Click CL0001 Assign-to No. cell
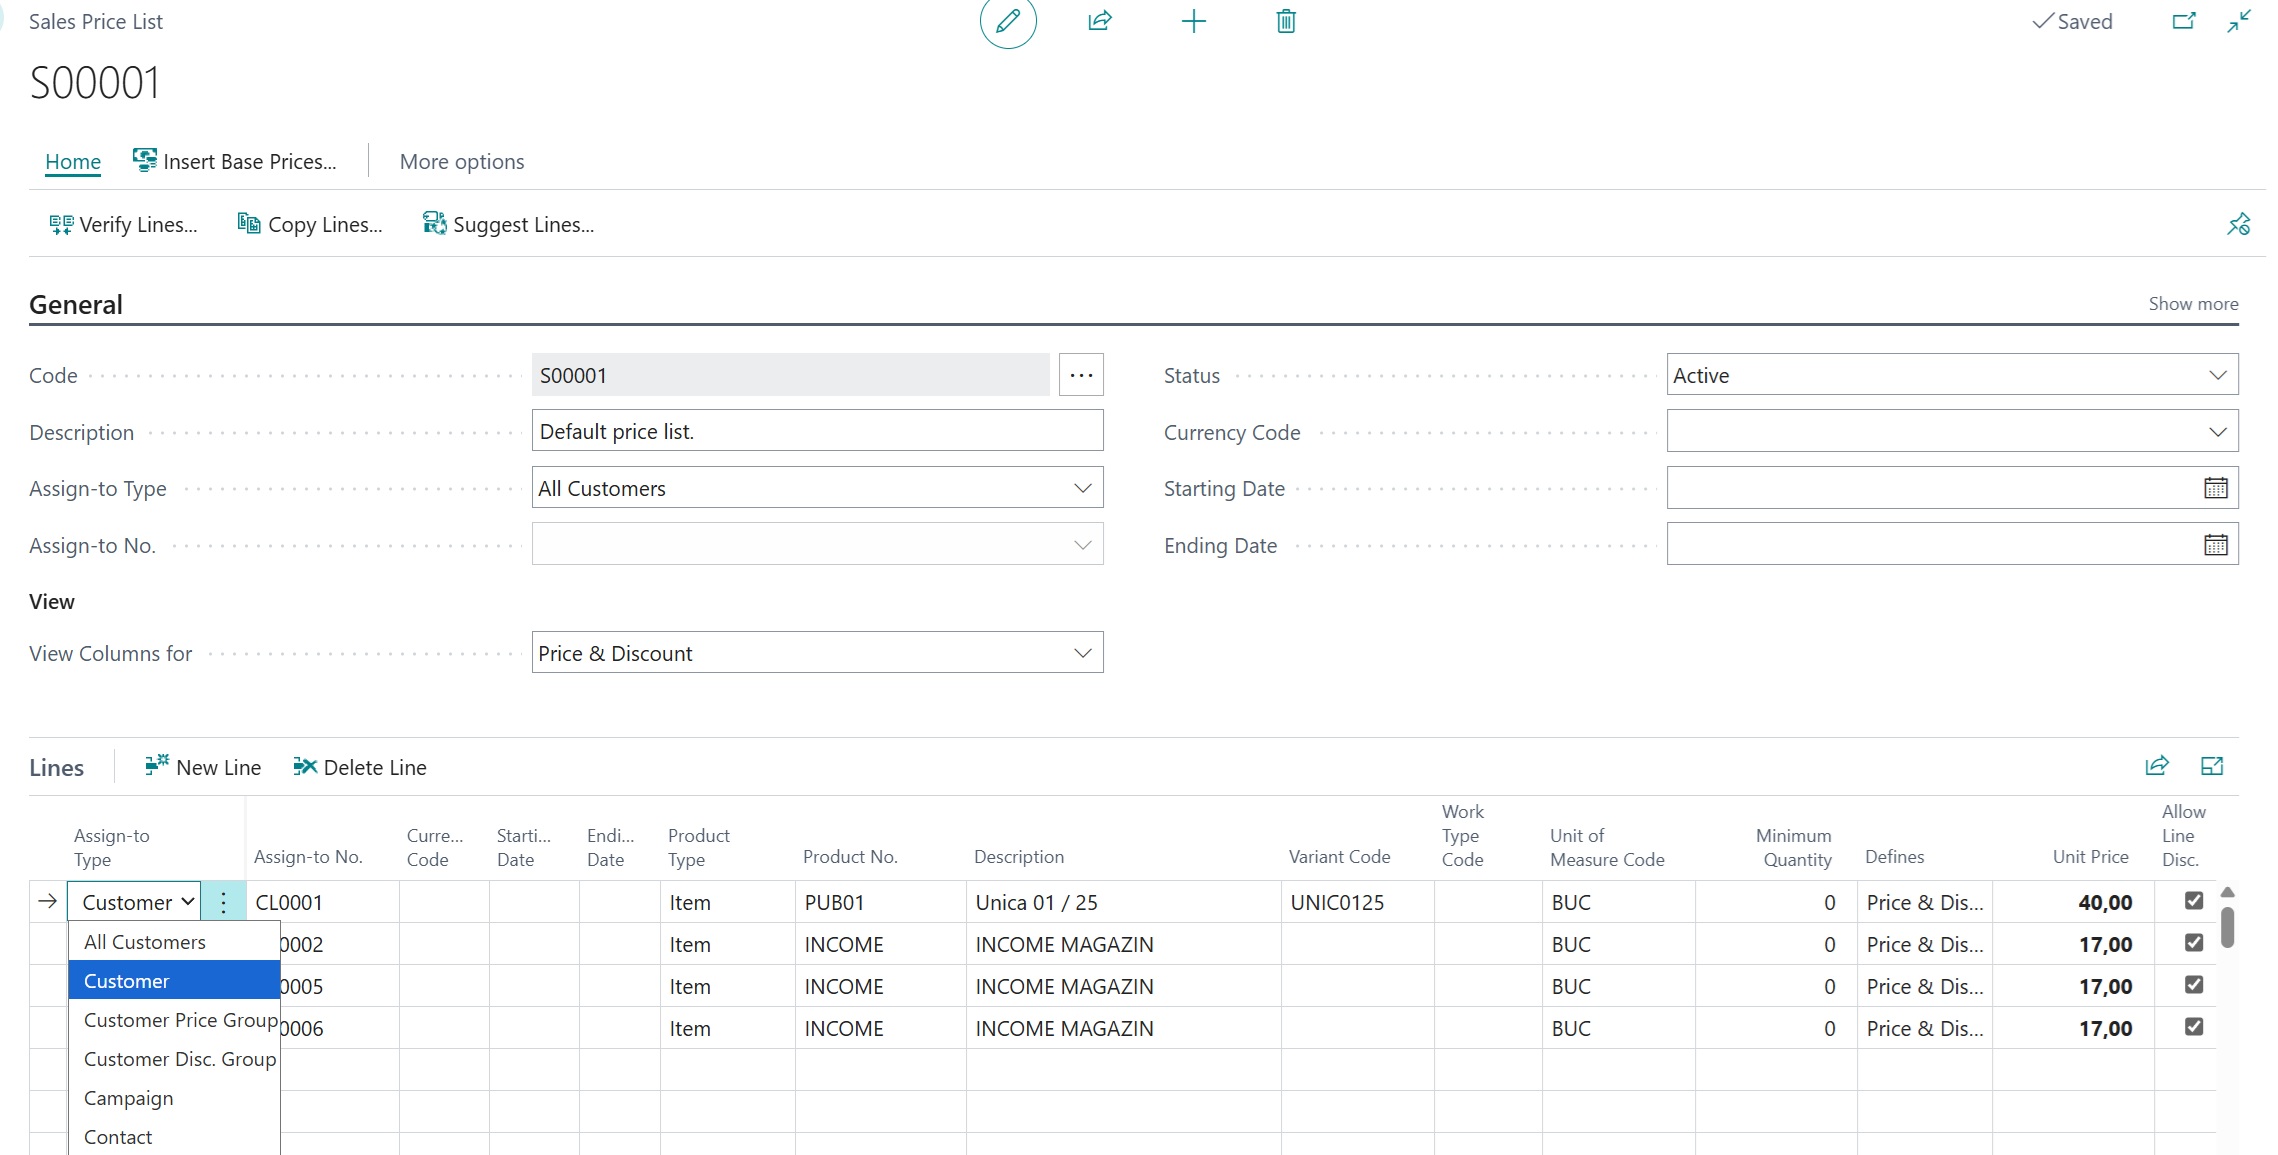 point(322,902)
